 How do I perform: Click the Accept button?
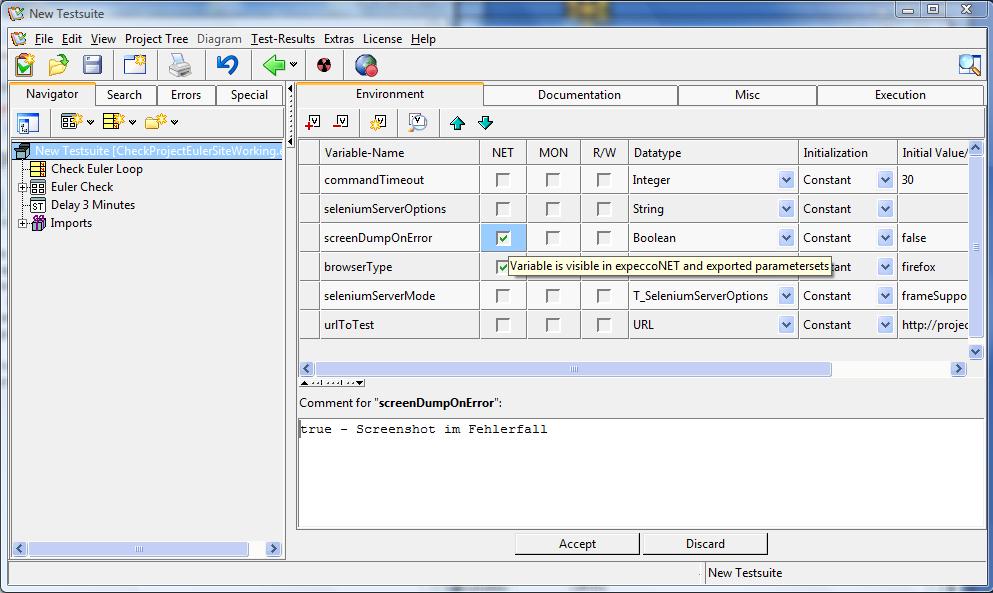tap(577, 544)
